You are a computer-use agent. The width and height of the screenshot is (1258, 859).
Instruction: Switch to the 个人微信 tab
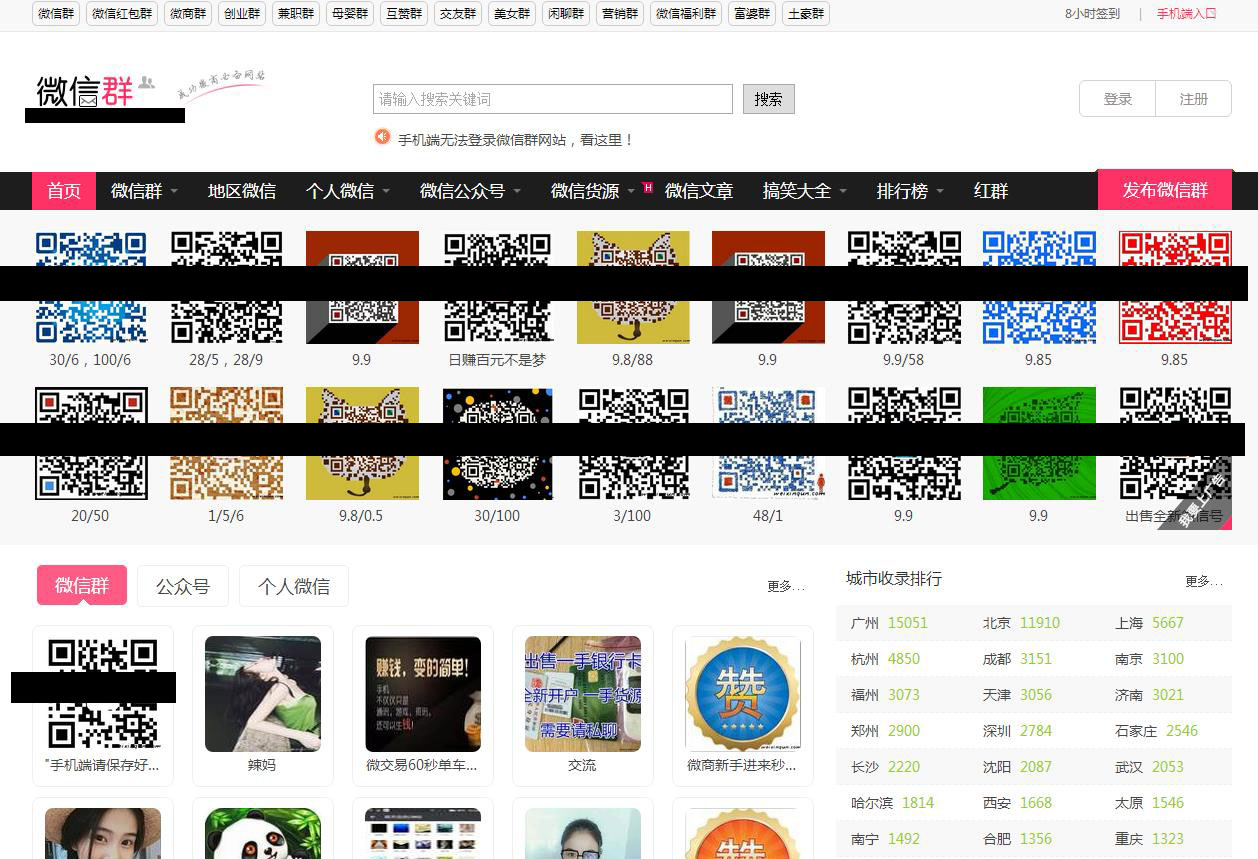[293, 587]
